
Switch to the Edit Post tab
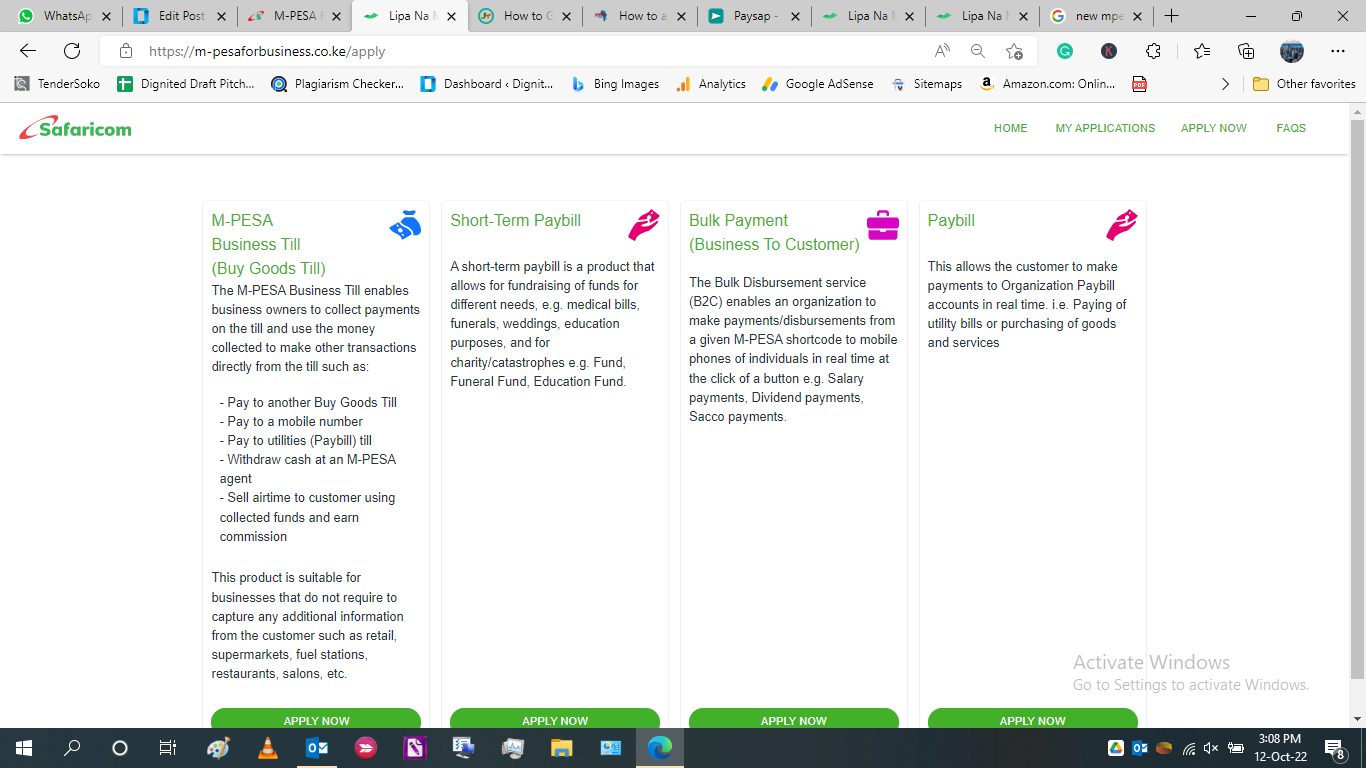pos(181,16)
